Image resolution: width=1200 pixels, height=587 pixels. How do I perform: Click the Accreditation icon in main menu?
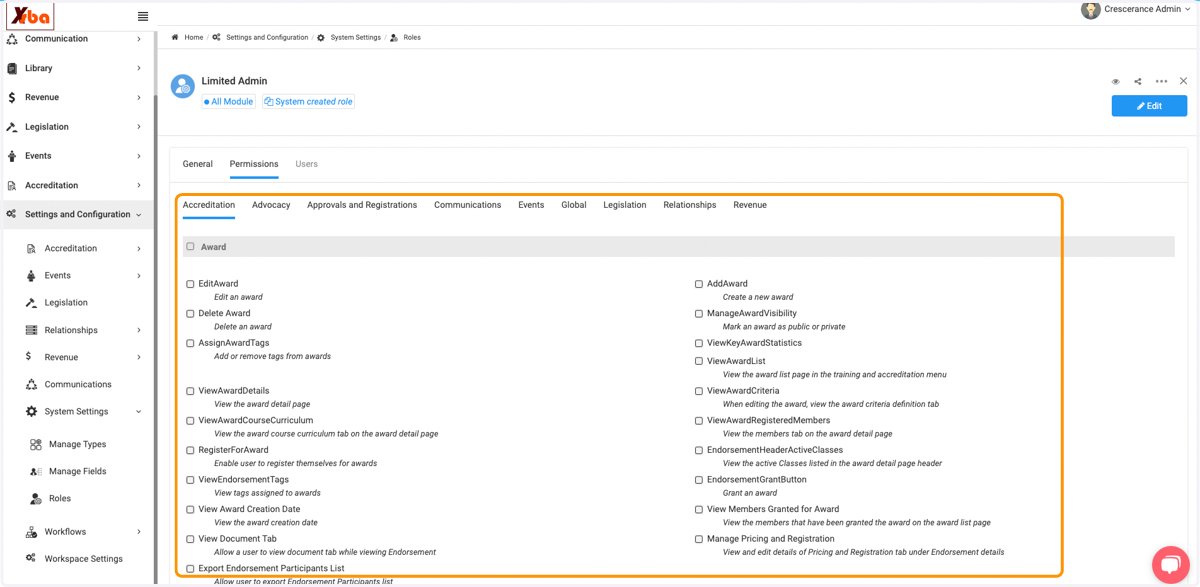pyautogui.click(x=12, y=185)
